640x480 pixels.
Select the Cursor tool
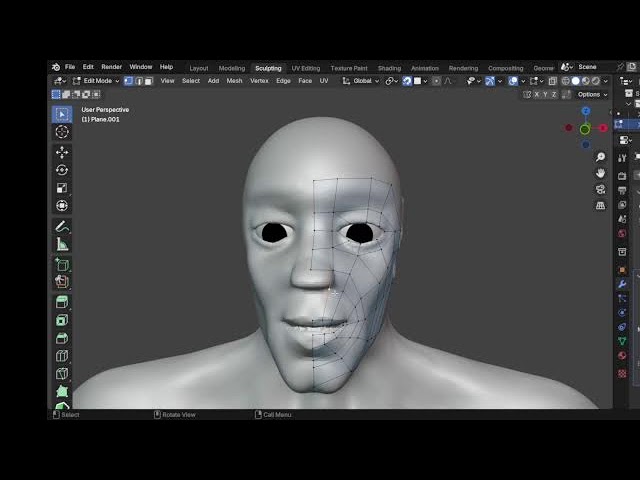(62, 132)
